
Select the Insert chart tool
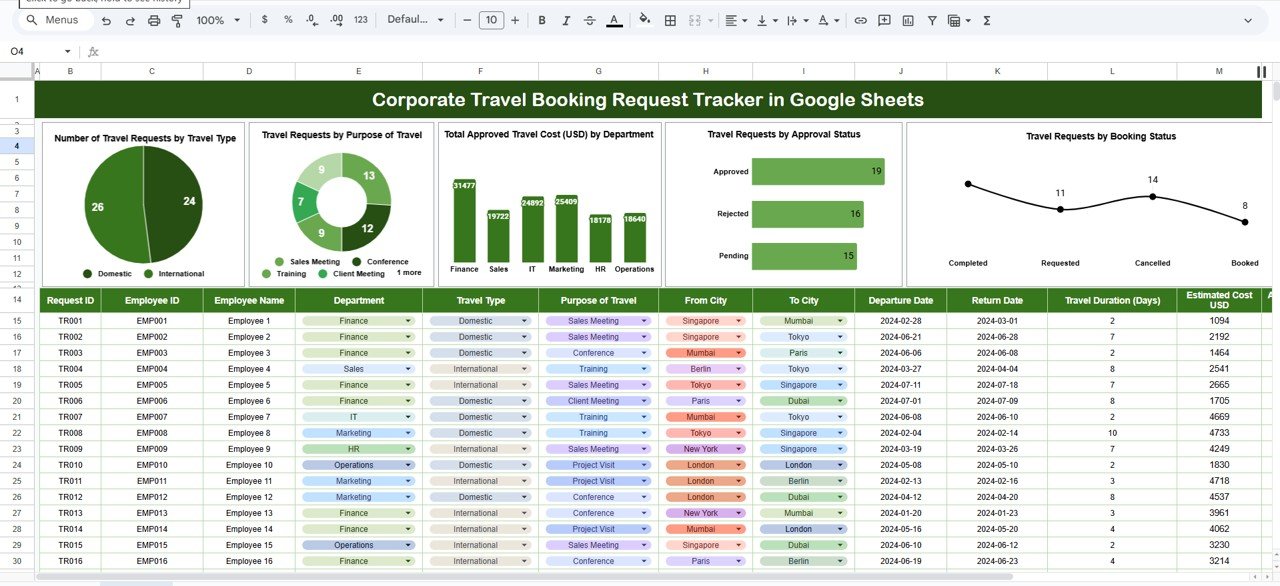tap(908, 20)
